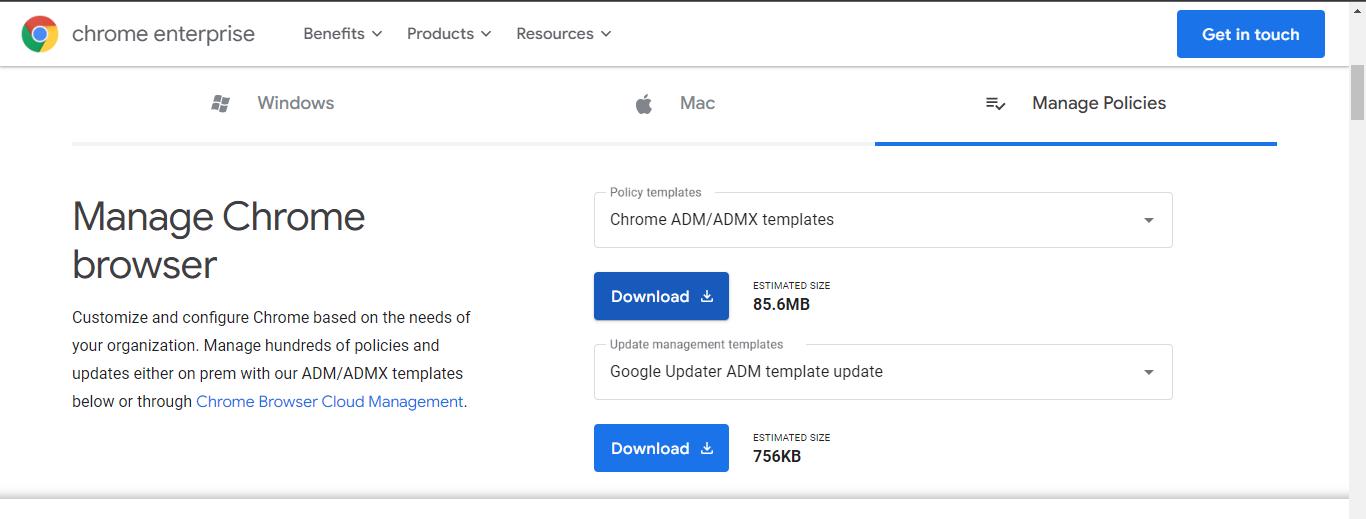
Task: Switch to the Mac tab
Action: 674,103
